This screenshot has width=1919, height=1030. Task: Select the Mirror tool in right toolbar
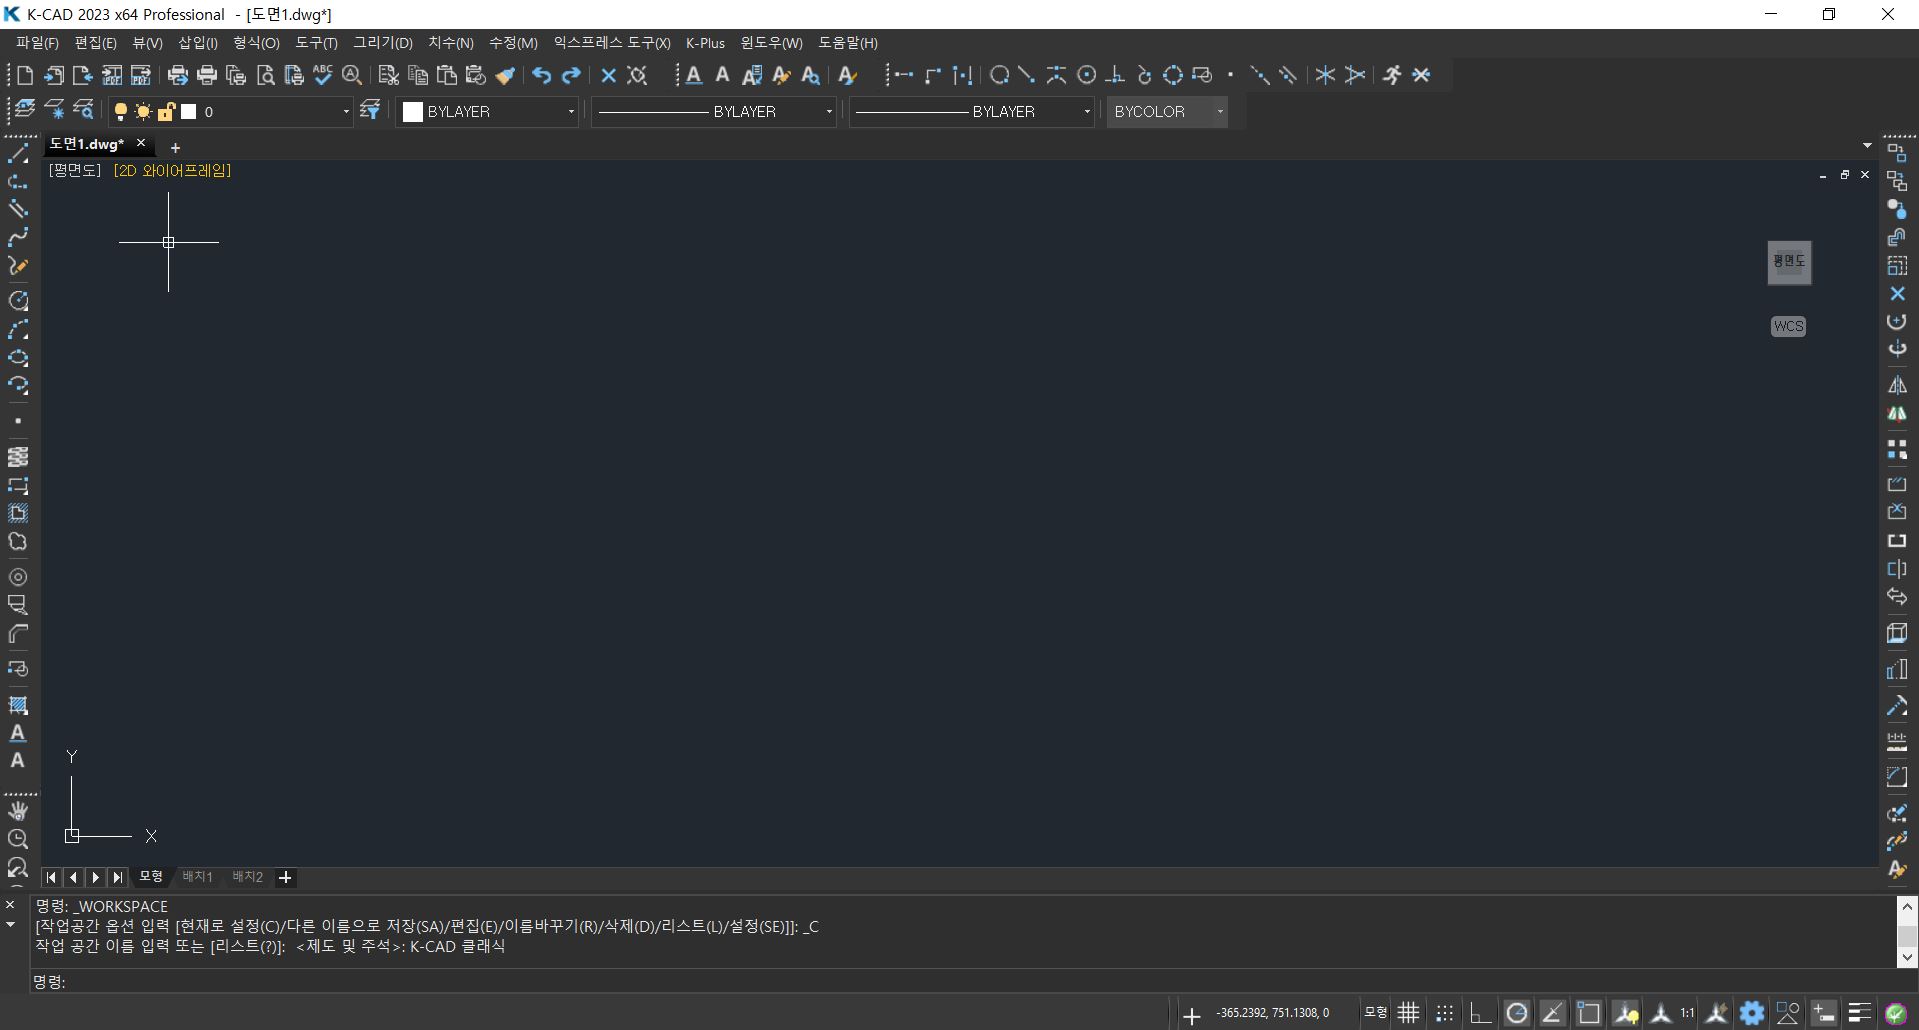point(1897,385)
